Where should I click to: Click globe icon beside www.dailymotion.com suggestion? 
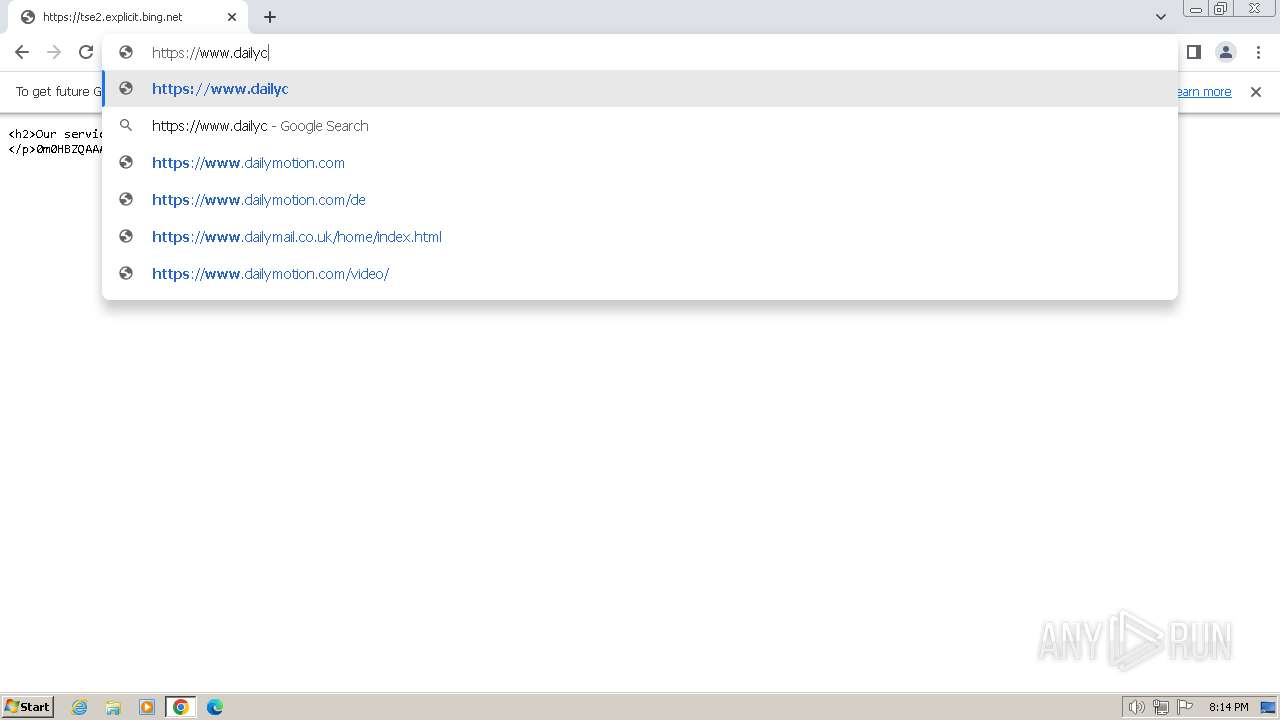[x=126, y=163]
